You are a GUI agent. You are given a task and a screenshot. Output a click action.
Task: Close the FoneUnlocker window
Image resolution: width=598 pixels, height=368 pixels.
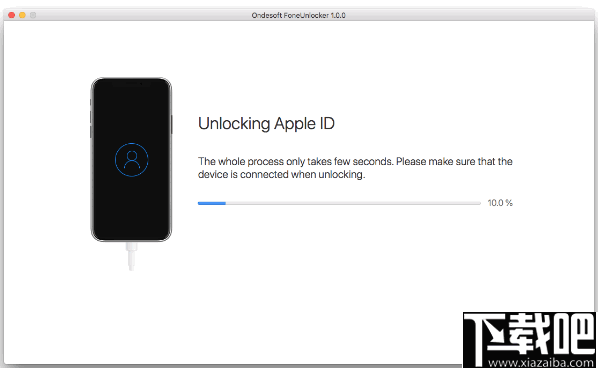[11, 15]
